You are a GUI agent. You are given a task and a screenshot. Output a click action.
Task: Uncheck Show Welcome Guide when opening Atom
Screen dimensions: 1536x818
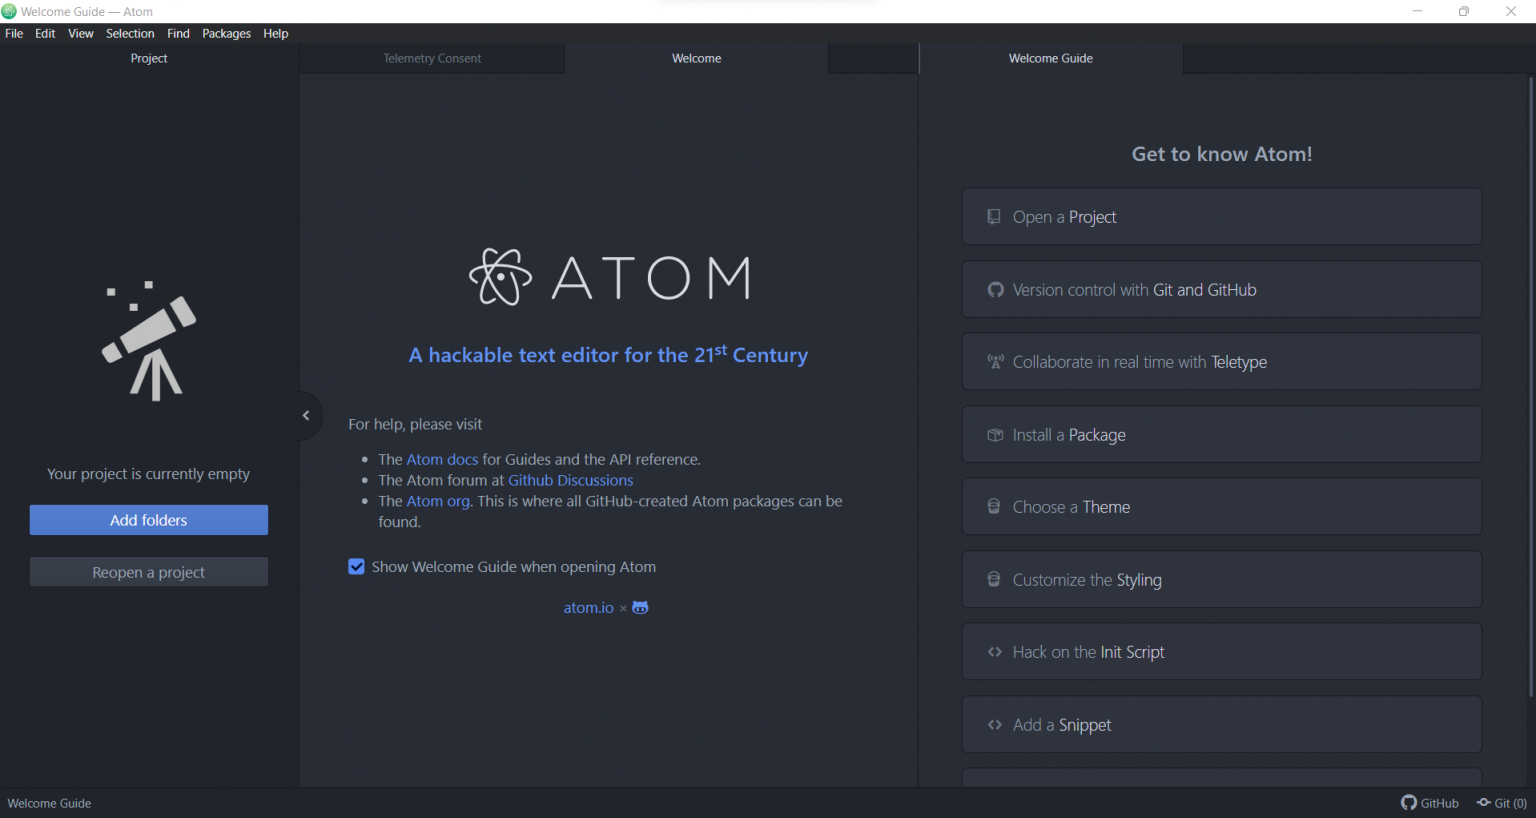(357, 566)
